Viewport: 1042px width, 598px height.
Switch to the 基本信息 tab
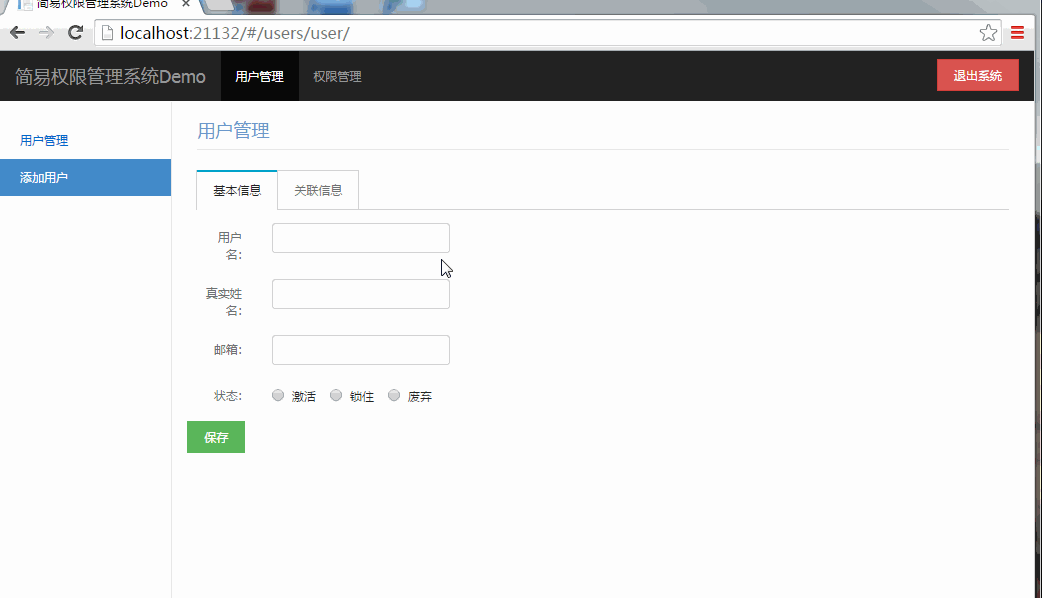pos(237,190)
